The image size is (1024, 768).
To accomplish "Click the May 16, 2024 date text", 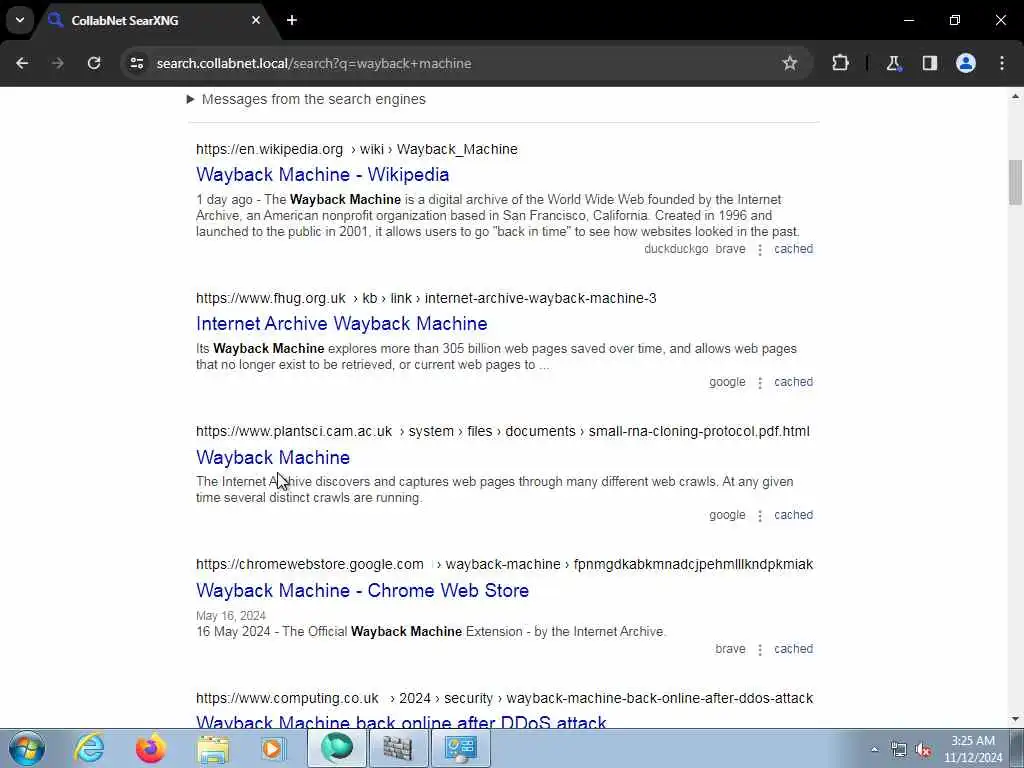I will pos(231,616).
